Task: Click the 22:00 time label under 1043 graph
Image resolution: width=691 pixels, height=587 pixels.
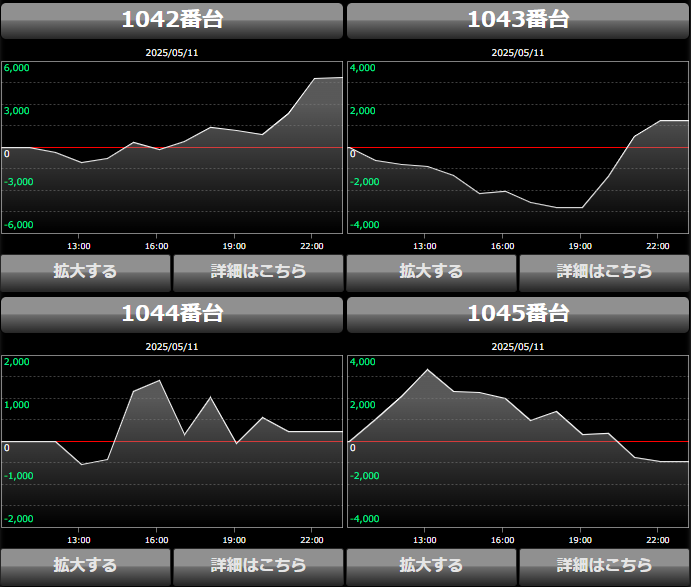Action: tap(658, 246)
